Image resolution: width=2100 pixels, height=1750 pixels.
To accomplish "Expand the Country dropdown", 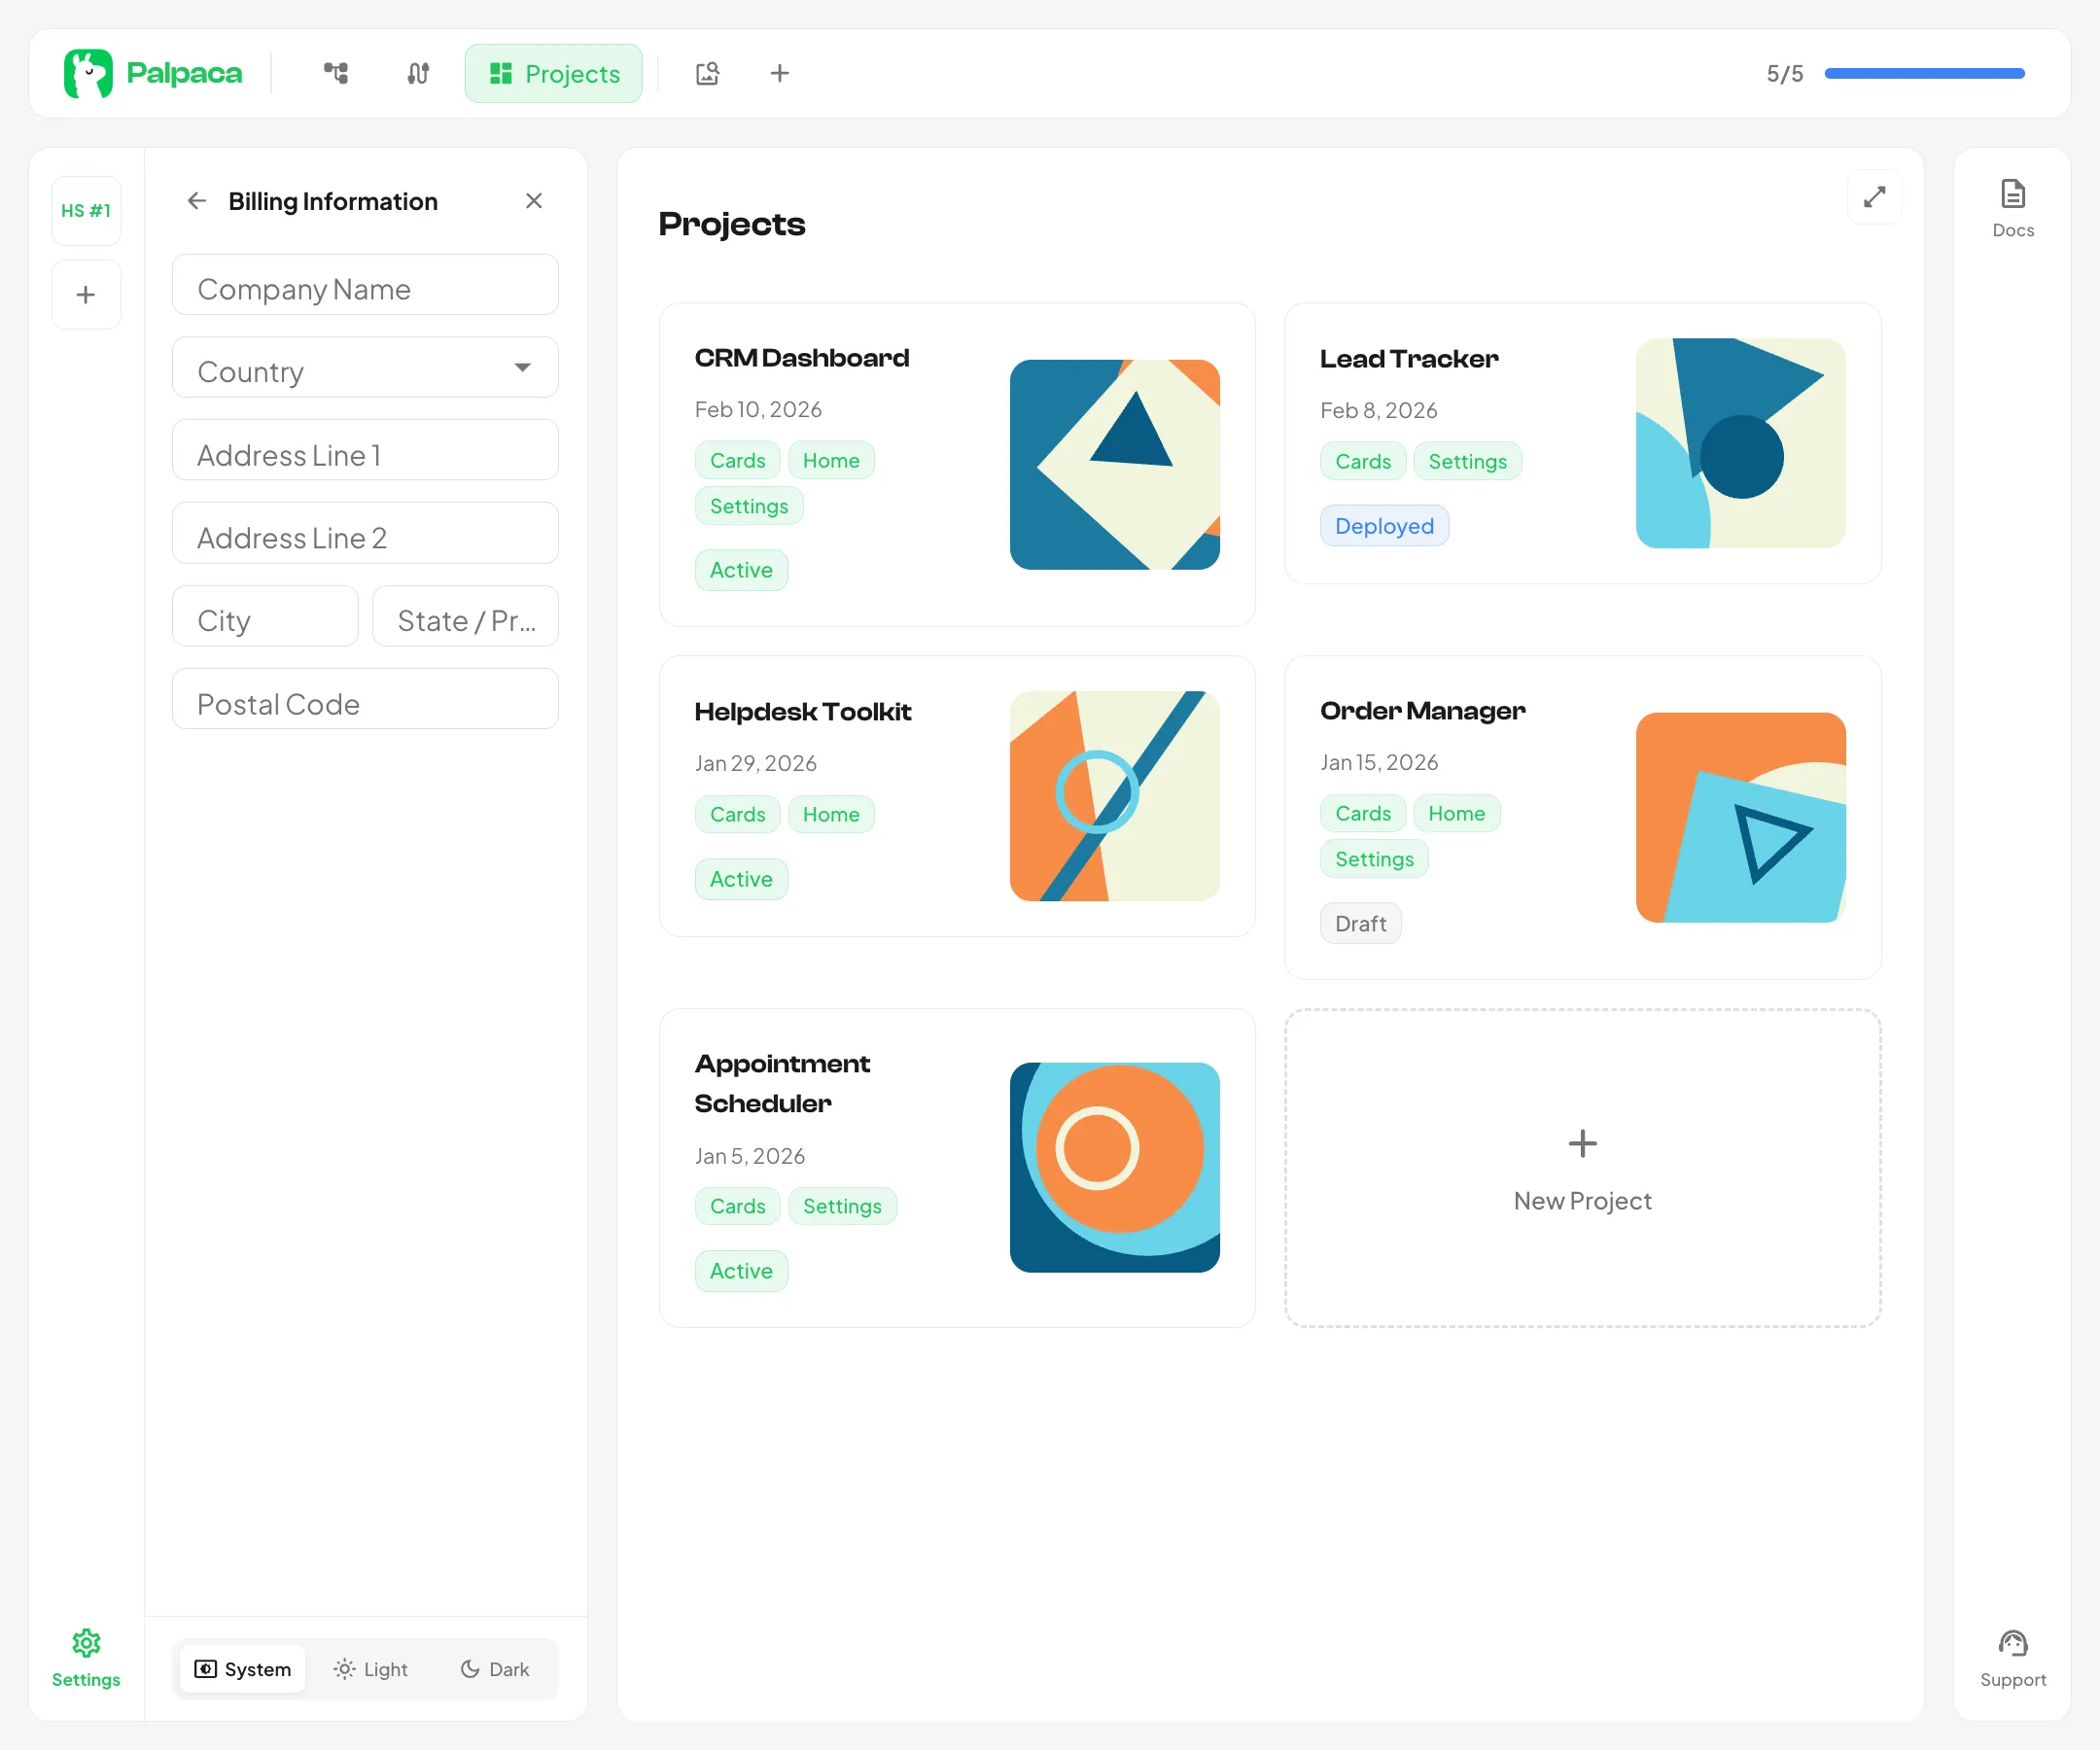I will pyautogui.click(x=365, y=370).
